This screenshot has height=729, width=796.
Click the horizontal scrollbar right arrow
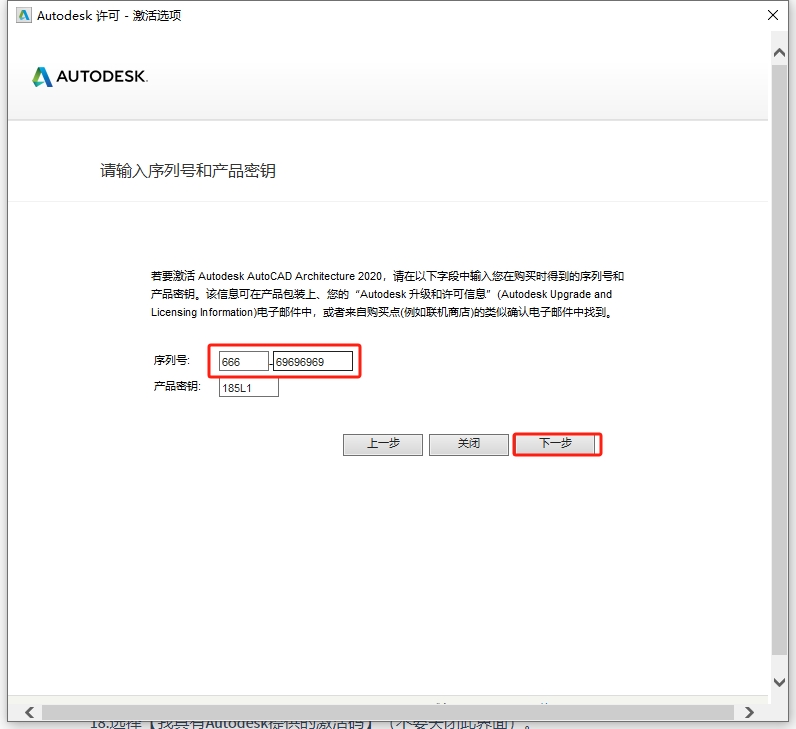click(x=749, y=712)
